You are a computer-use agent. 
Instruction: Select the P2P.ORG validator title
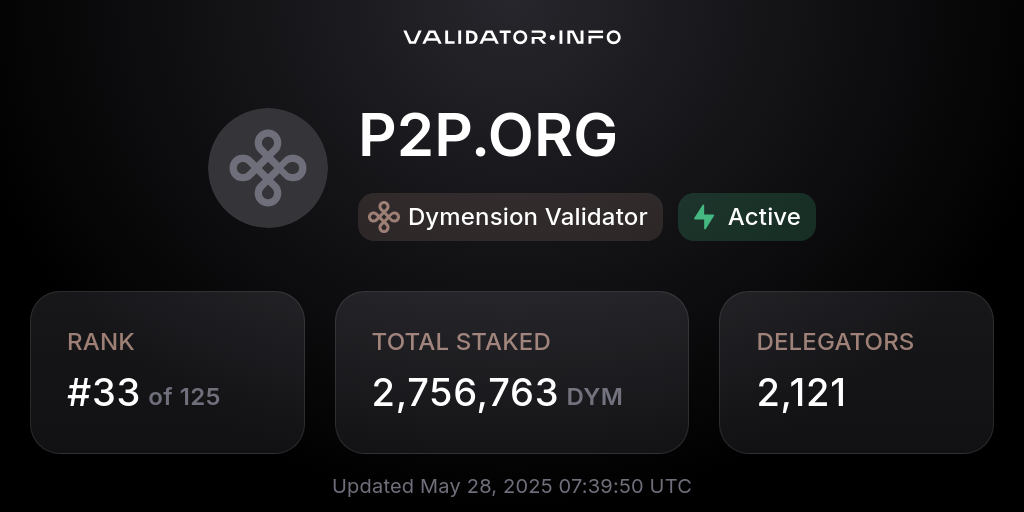click(488, 136)
